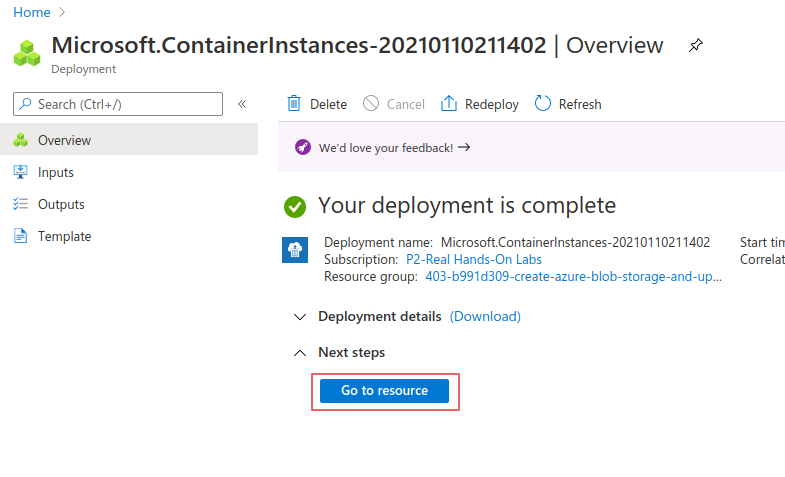Click the Cancel toolbar label
The height and width of the screenshot is (477, 785).
click(406, 104)
